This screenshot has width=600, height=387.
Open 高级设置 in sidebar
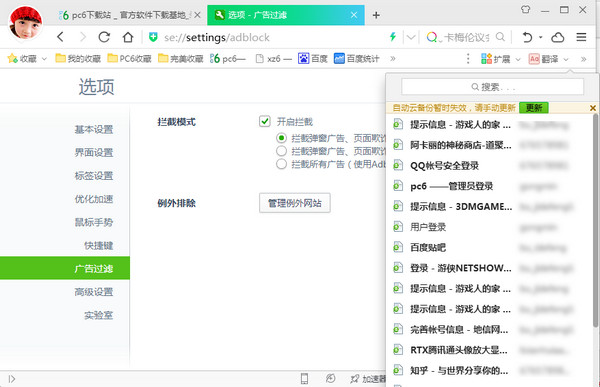point(94,292)
